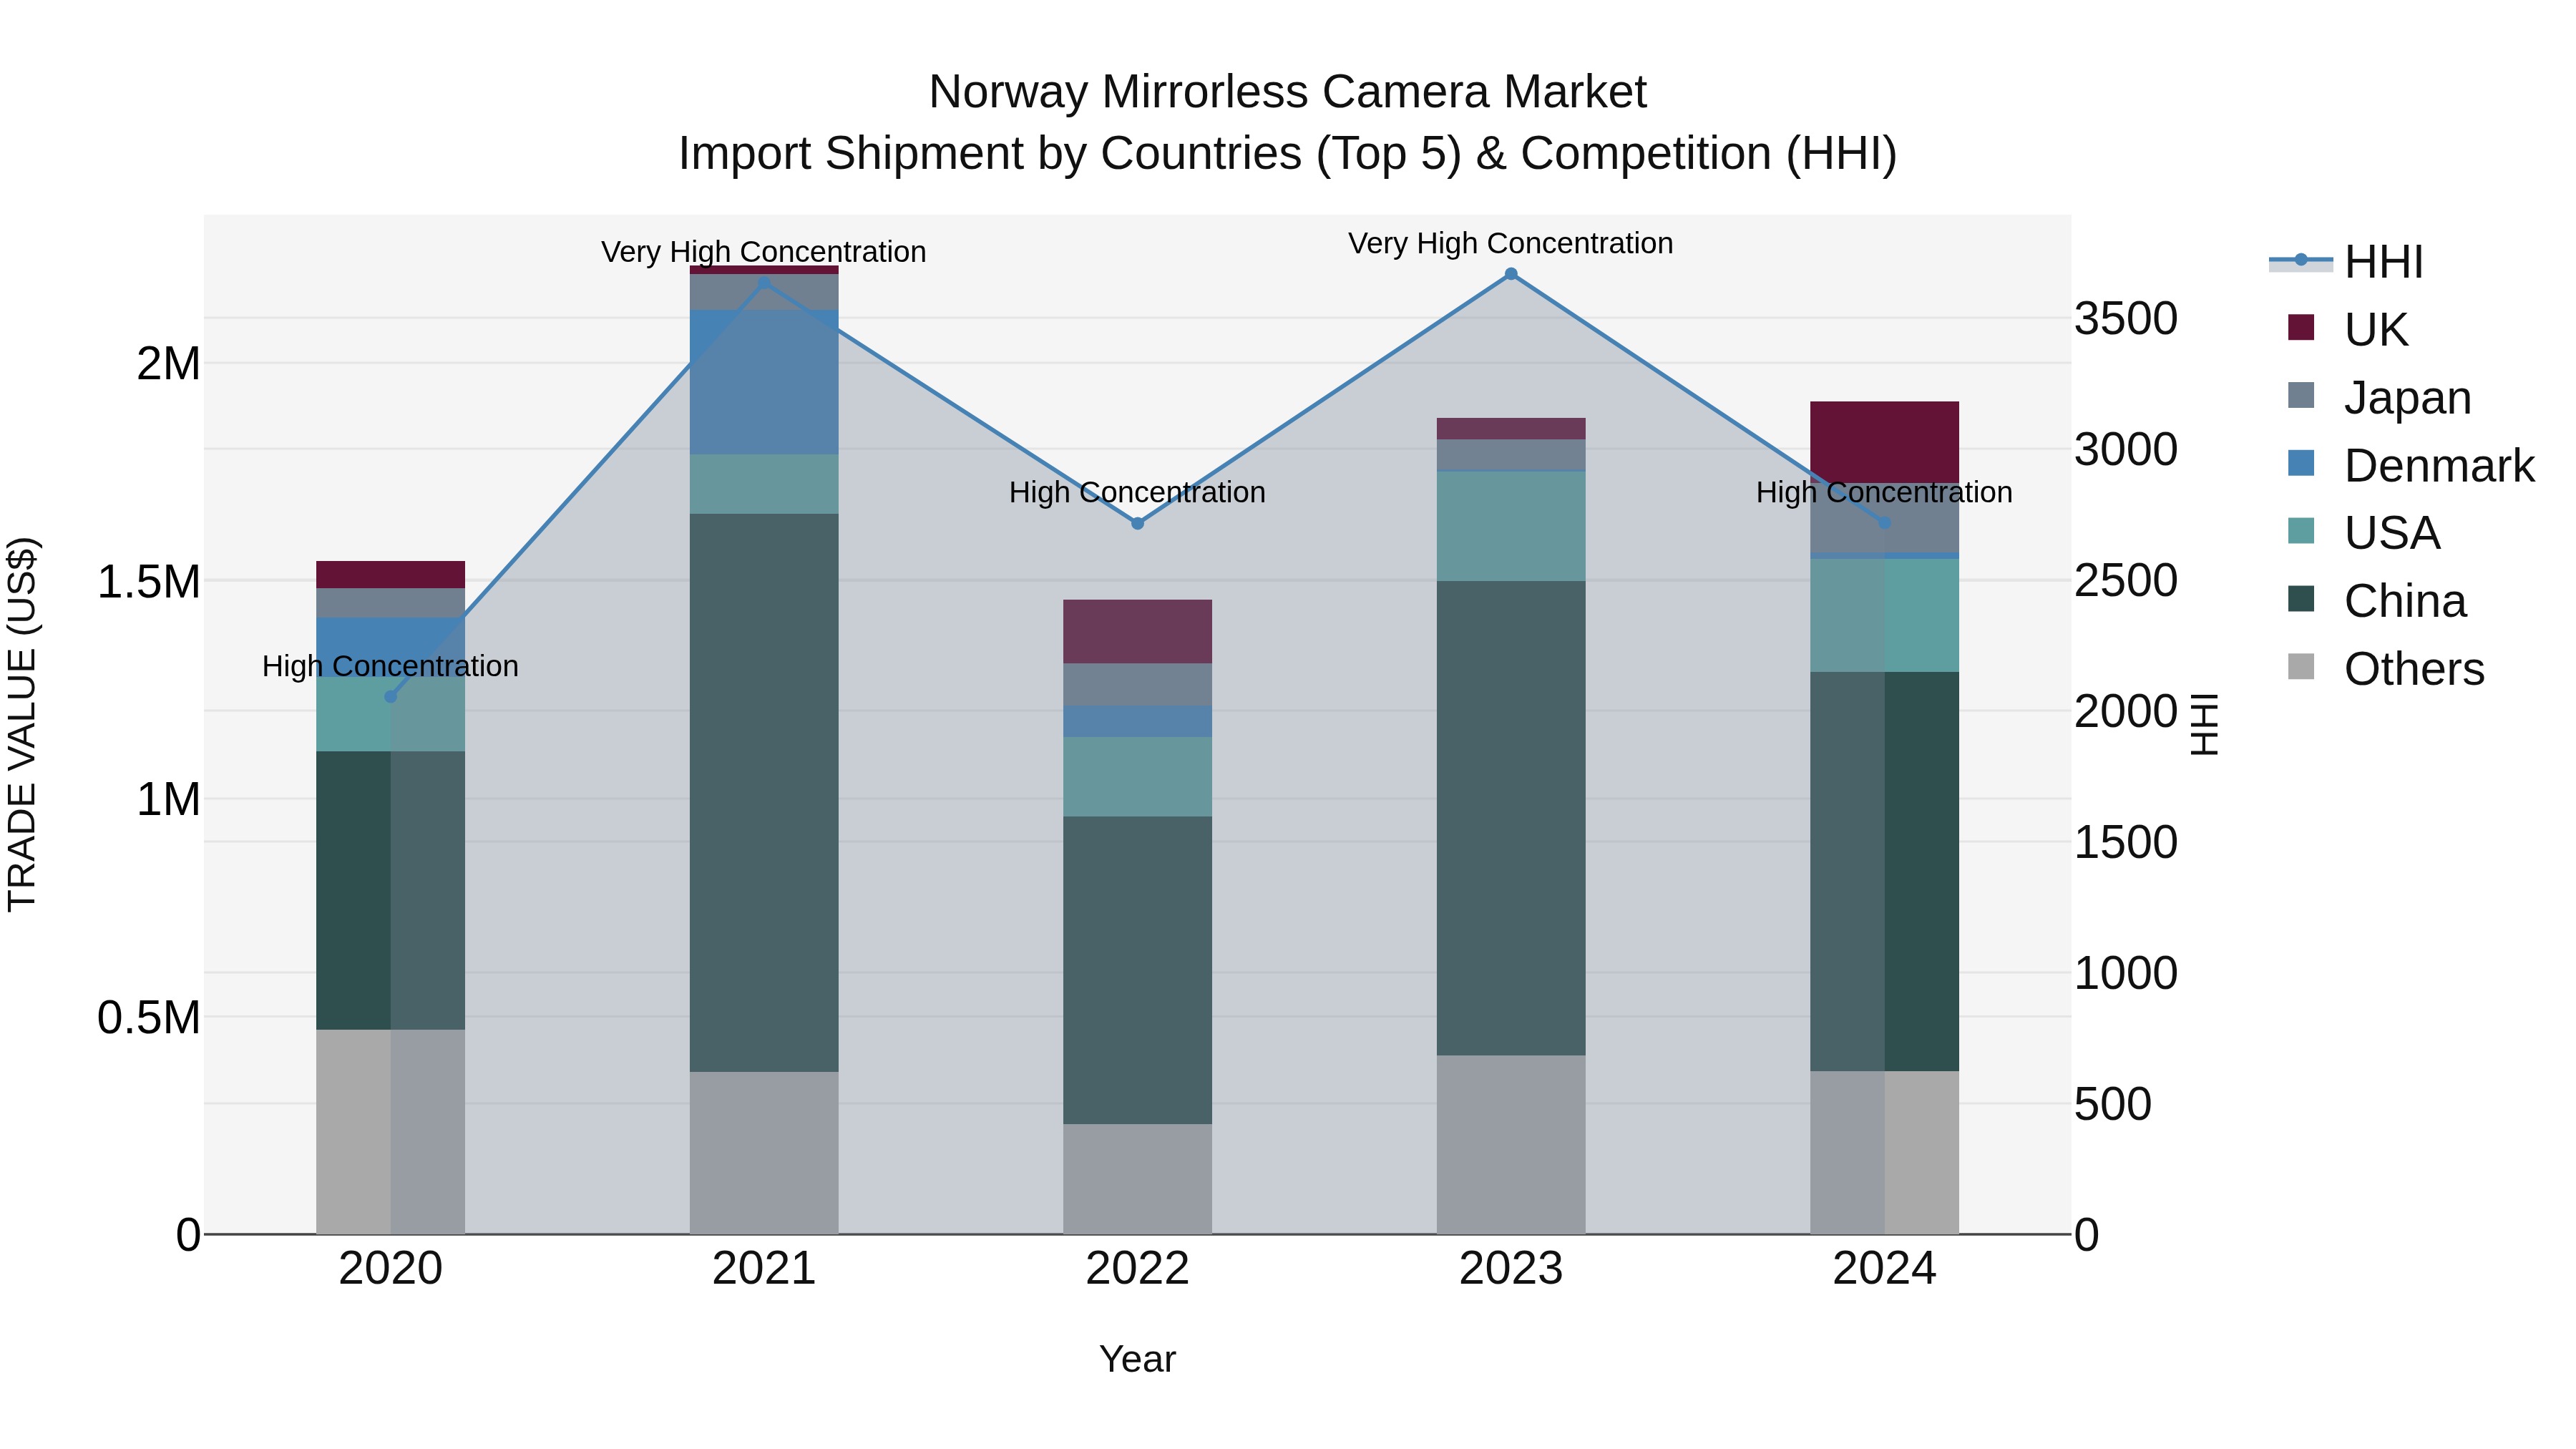Click the 2022 x-axis tick label
The width and height of the screenshot is (2576, 1449).
tap(1137, 1269)
